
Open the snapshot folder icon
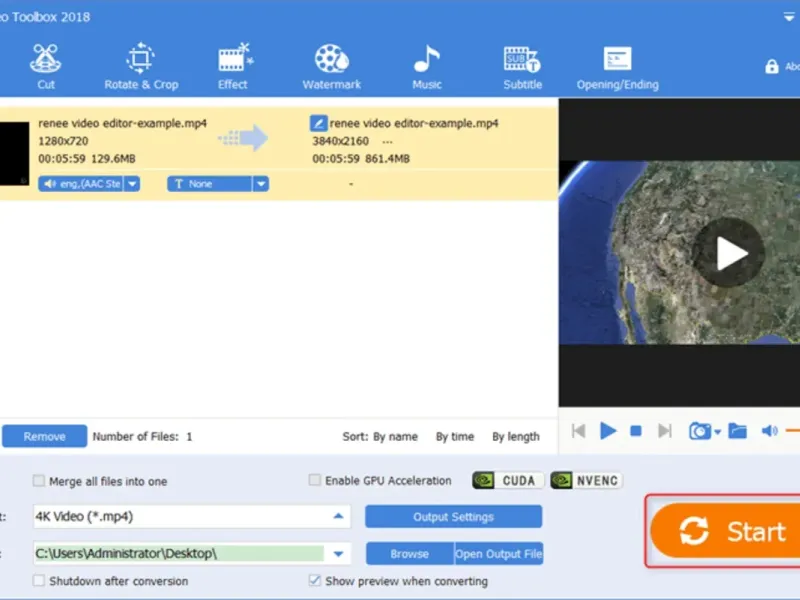coord(737,431)
